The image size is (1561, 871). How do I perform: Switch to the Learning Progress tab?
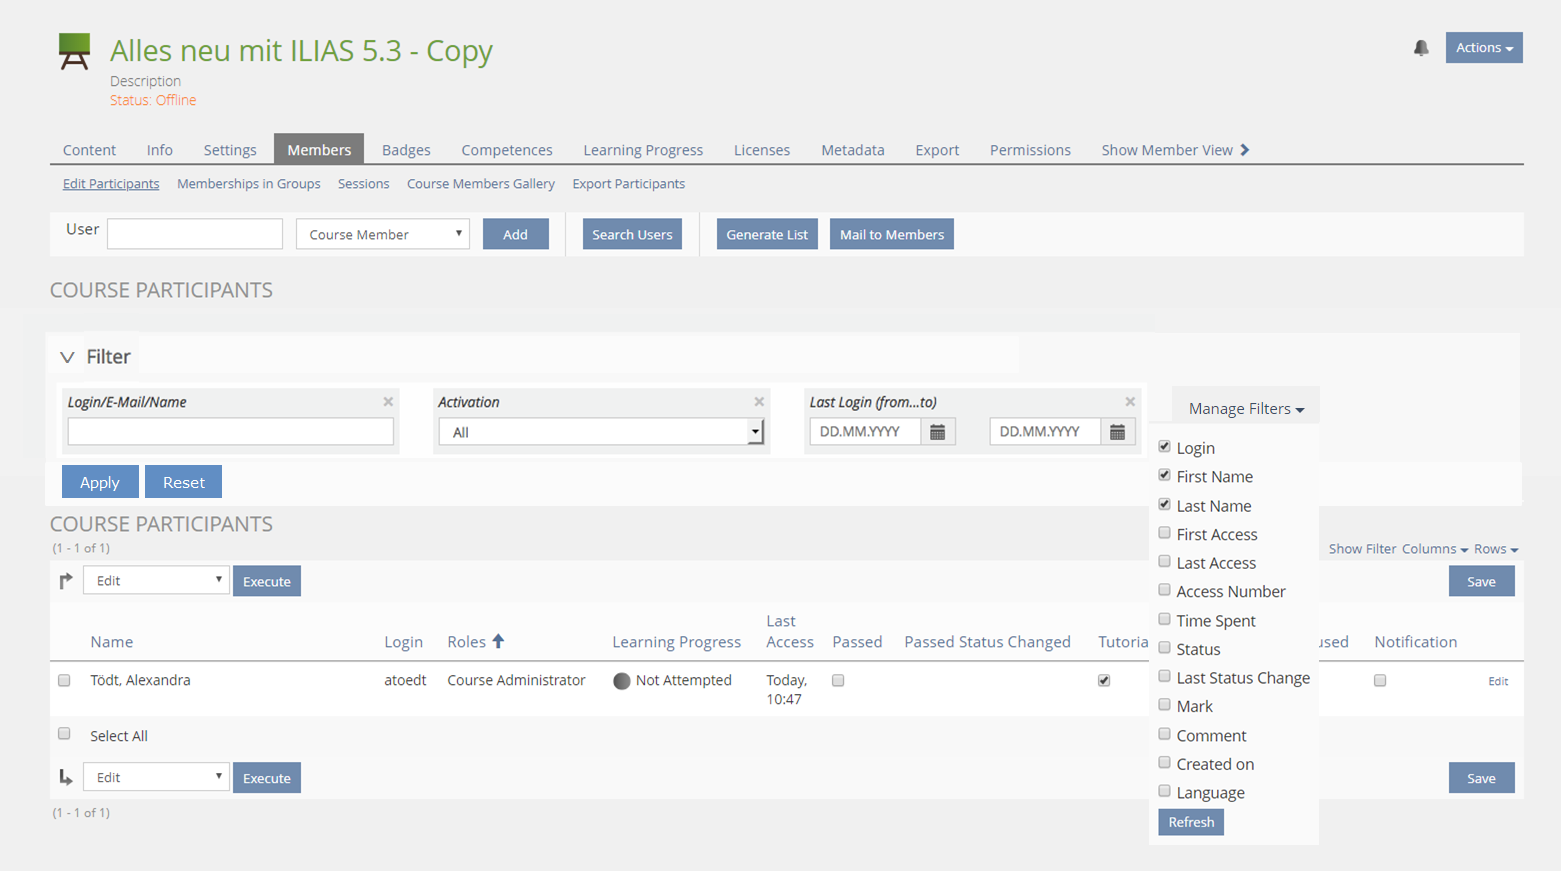[x=642, y=150]
